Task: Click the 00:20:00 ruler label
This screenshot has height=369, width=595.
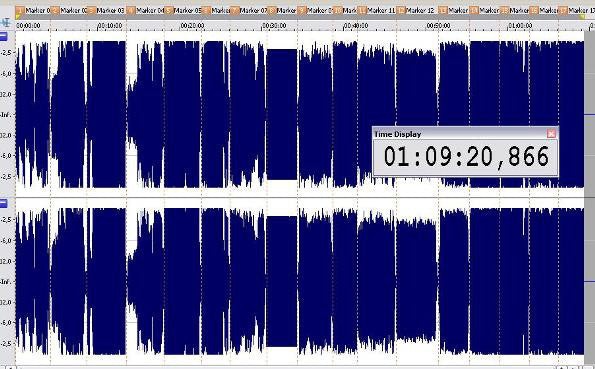Action: tap(192, 26)
